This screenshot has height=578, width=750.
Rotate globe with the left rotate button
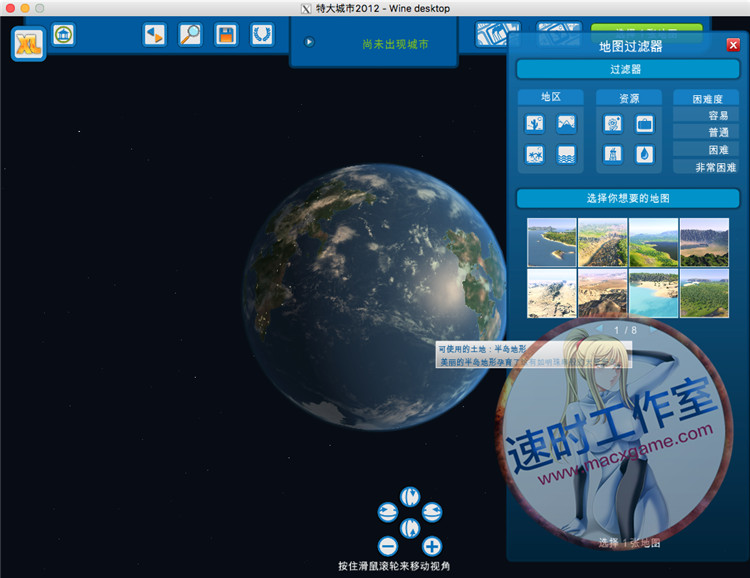387,512
